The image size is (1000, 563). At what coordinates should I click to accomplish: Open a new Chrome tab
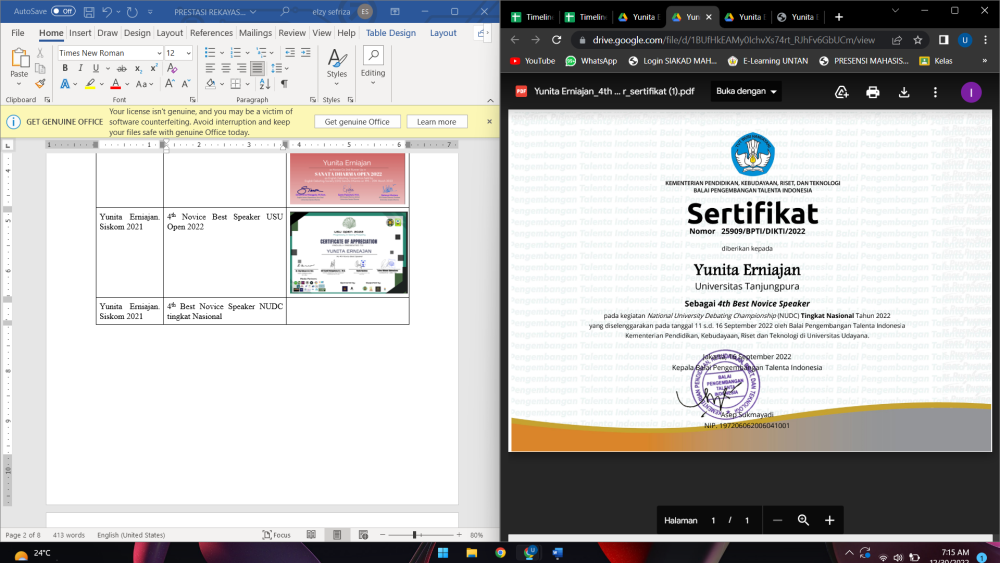click(839, 17)
